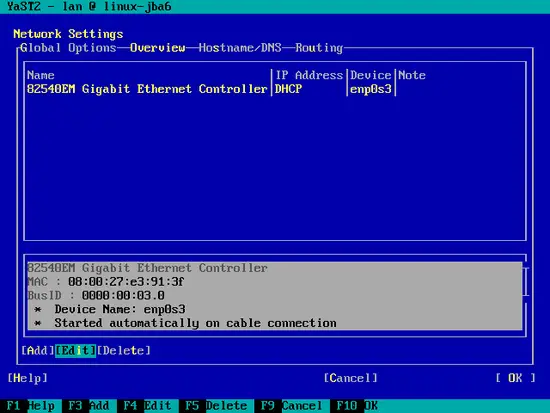Click BusID value 0000:00:03.0
The width and height of the screenshot is (550, 413).
[123, 295]
